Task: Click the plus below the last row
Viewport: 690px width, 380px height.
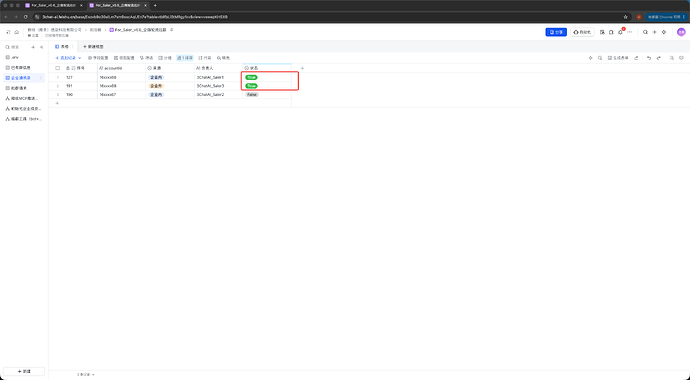Action: [x=57, y=103]
